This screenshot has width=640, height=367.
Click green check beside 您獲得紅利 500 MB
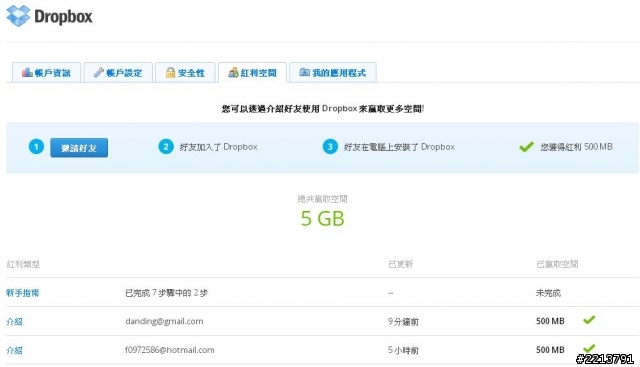coord(526,147)
